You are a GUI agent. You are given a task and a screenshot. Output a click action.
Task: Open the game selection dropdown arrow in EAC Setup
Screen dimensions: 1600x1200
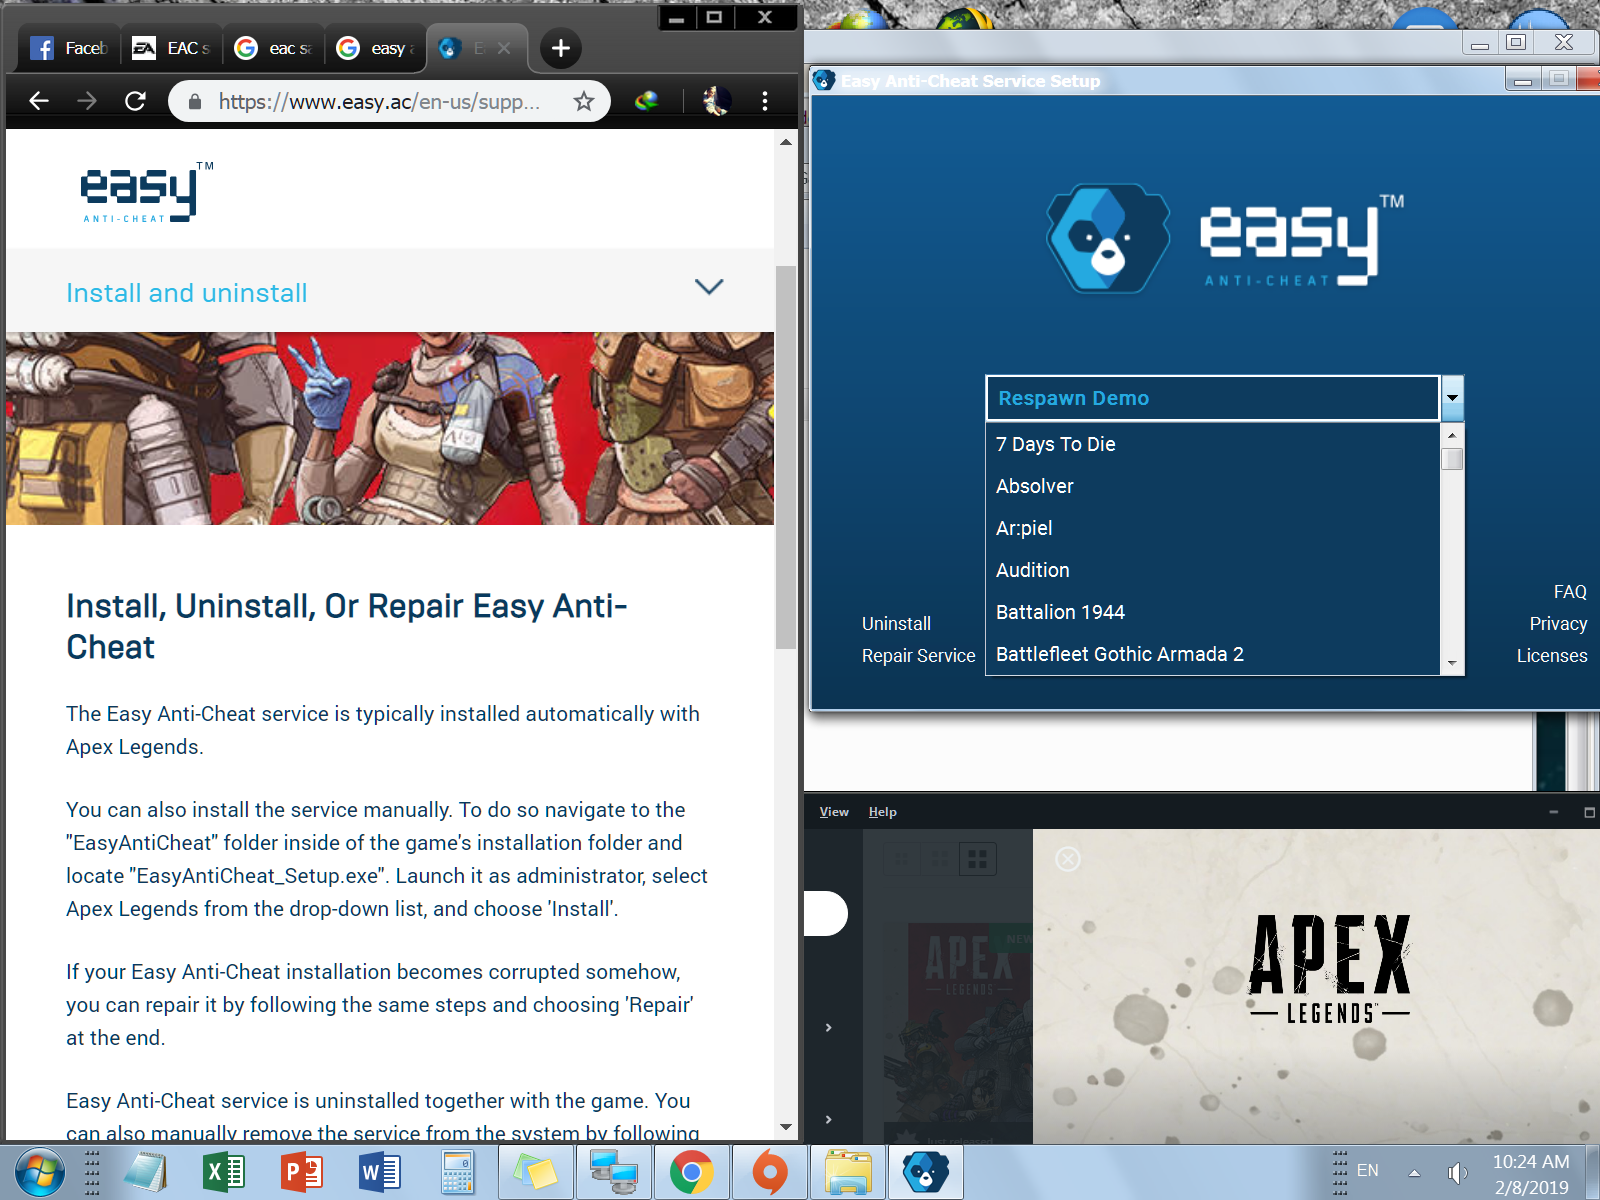1452,398
